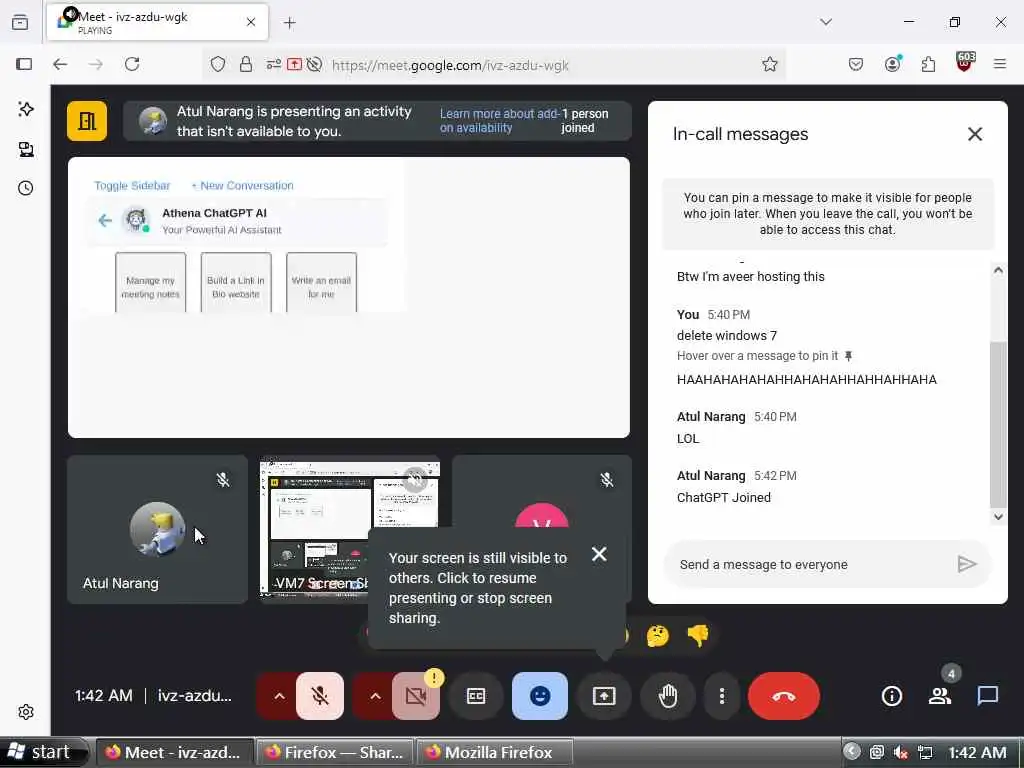Select the VM7 screen share thumbnail

click(349, 529)
